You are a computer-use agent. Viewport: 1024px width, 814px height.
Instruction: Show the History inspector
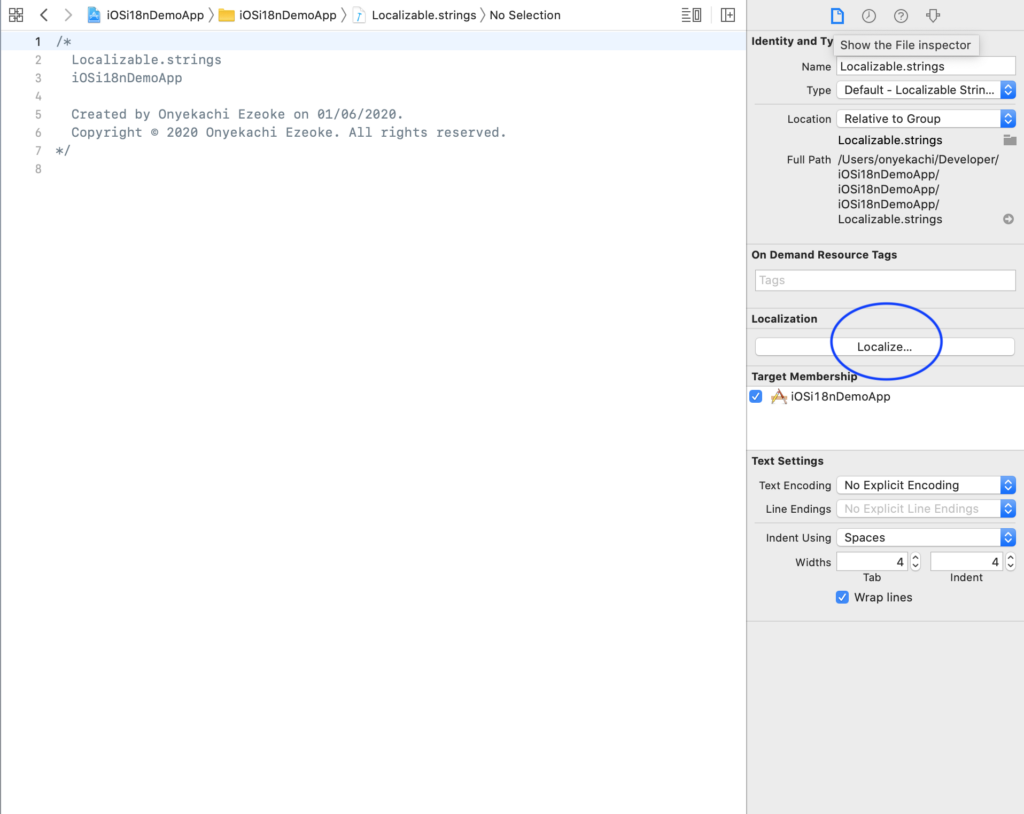(869, 16)
